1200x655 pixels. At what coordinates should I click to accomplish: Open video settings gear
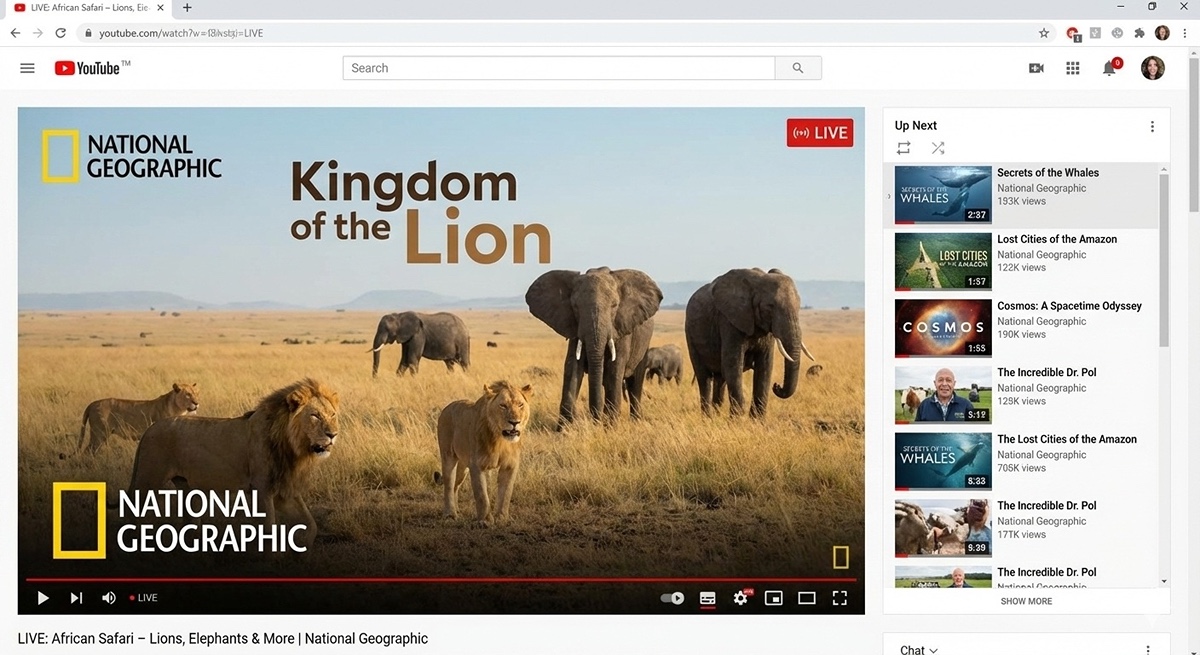tap(740, 598)
